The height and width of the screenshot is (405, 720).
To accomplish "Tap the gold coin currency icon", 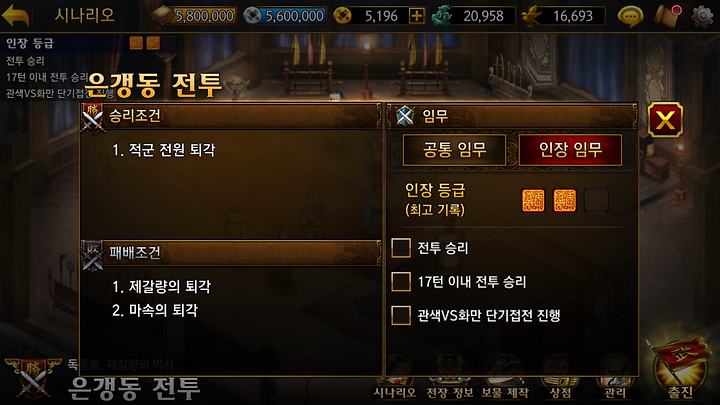I will 342,16.
